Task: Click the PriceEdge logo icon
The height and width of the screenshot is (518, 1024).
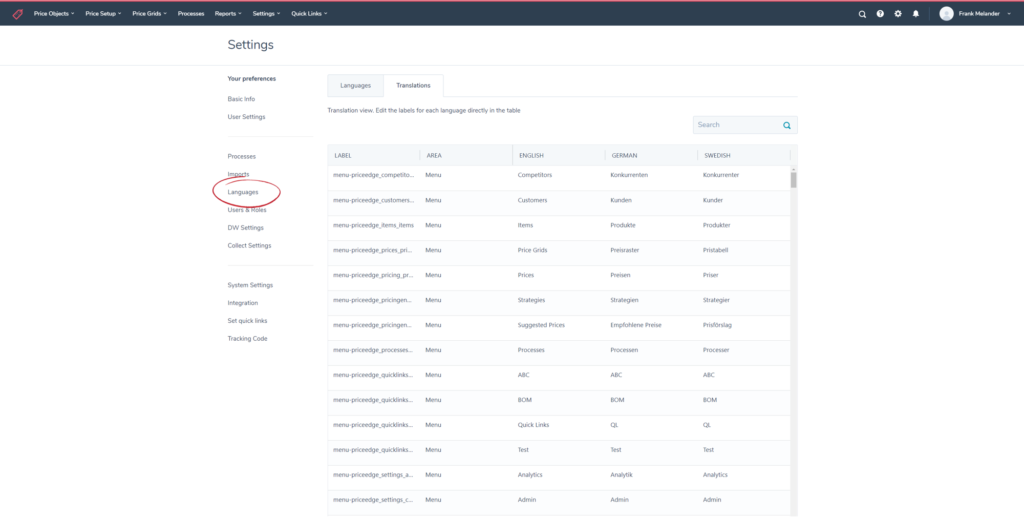Action: pos(17,14)
